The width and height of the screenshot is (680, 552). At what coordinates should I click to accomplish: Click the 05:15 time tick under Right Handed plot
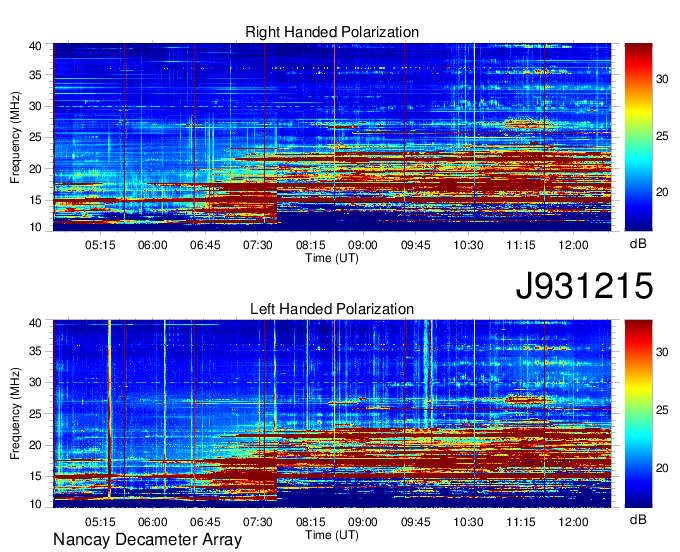pos(100,245)
